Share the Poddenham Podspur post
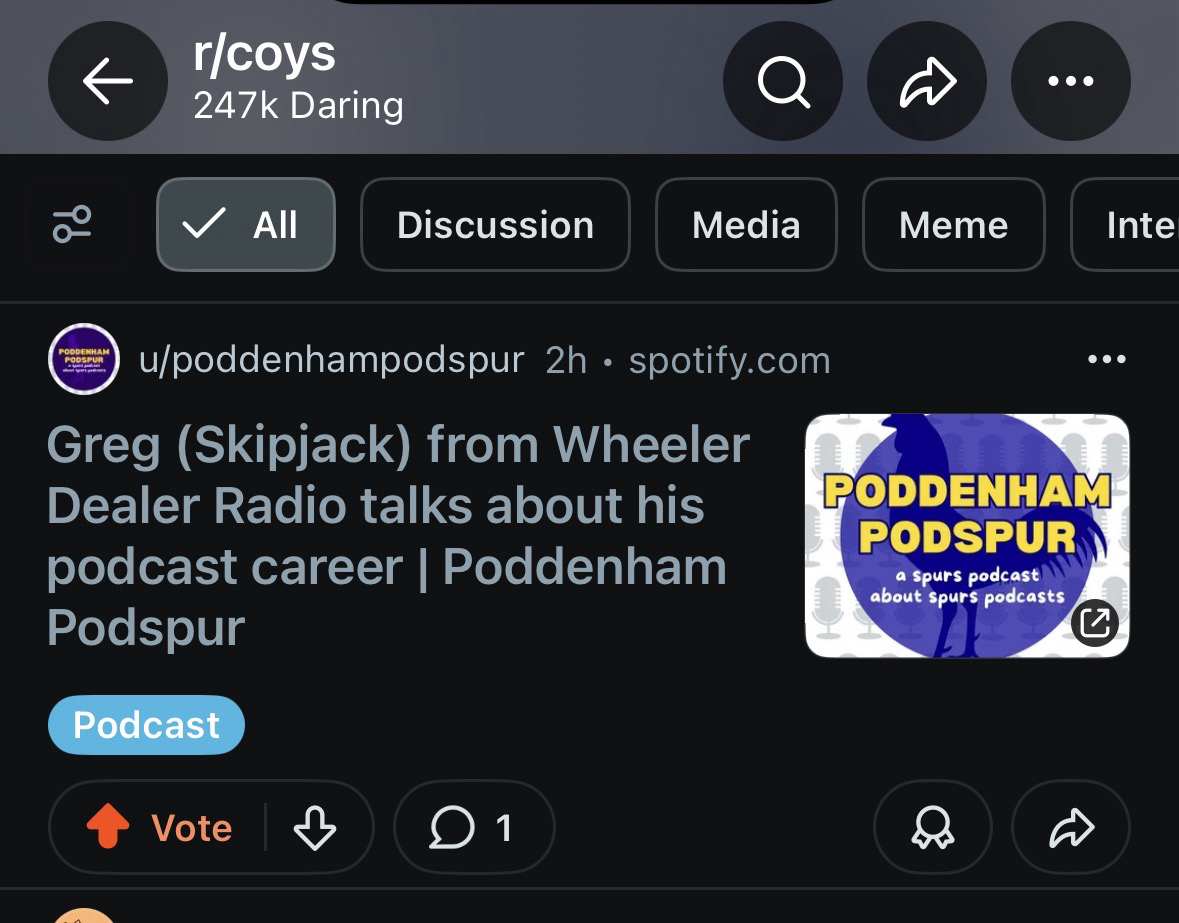 [1071, 827]
